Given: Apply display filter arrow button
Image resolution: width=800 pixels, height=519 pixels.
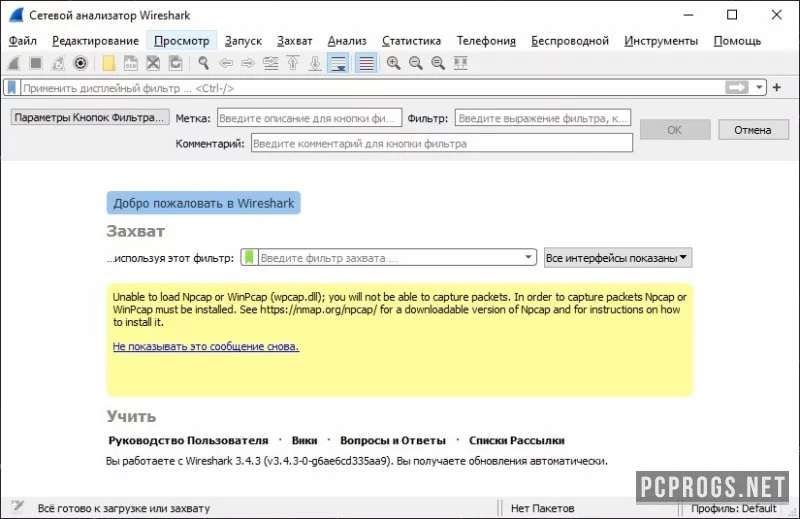Looking at the screenshot, I should point(737,88).
